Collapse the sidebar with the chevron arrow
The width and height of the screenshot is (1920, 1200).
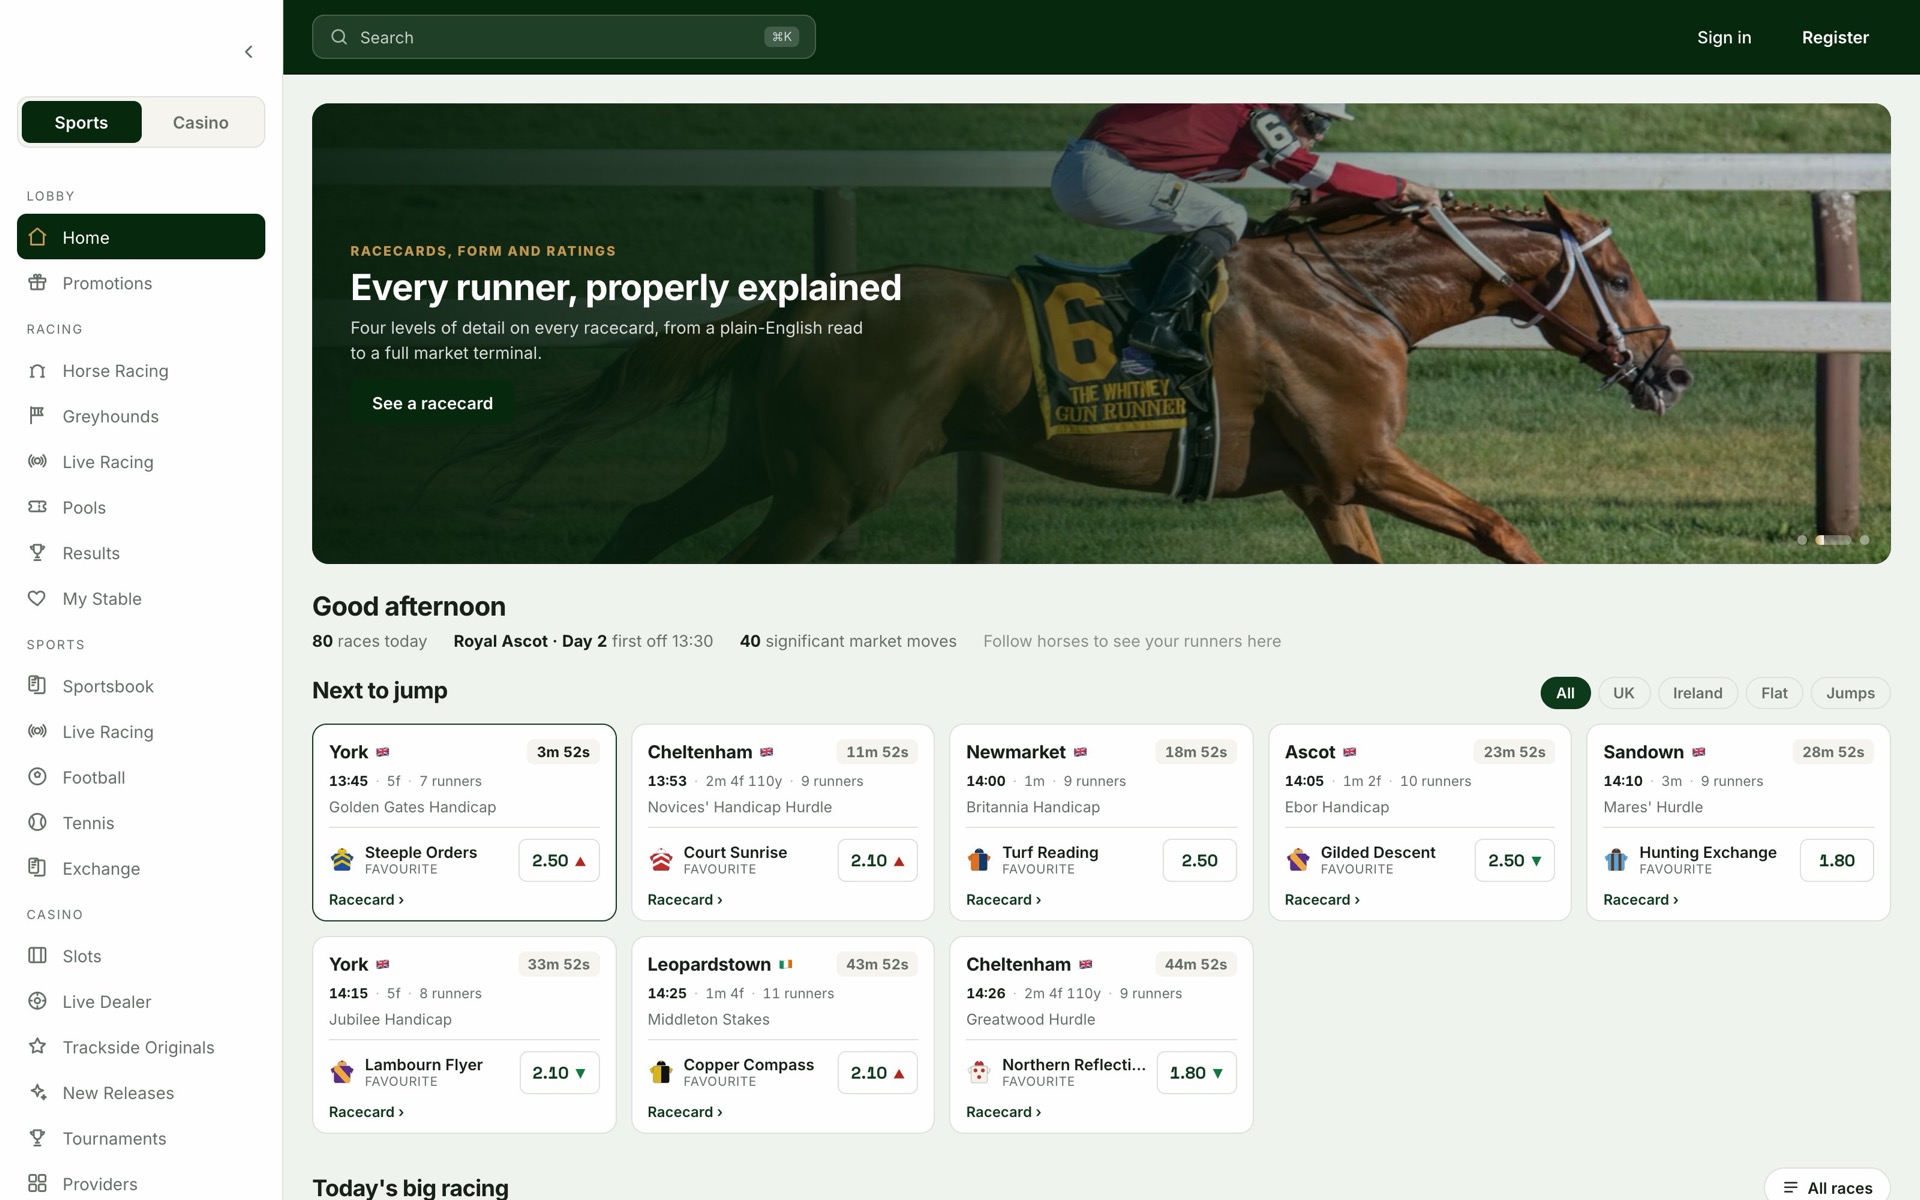tap(249, 52)
